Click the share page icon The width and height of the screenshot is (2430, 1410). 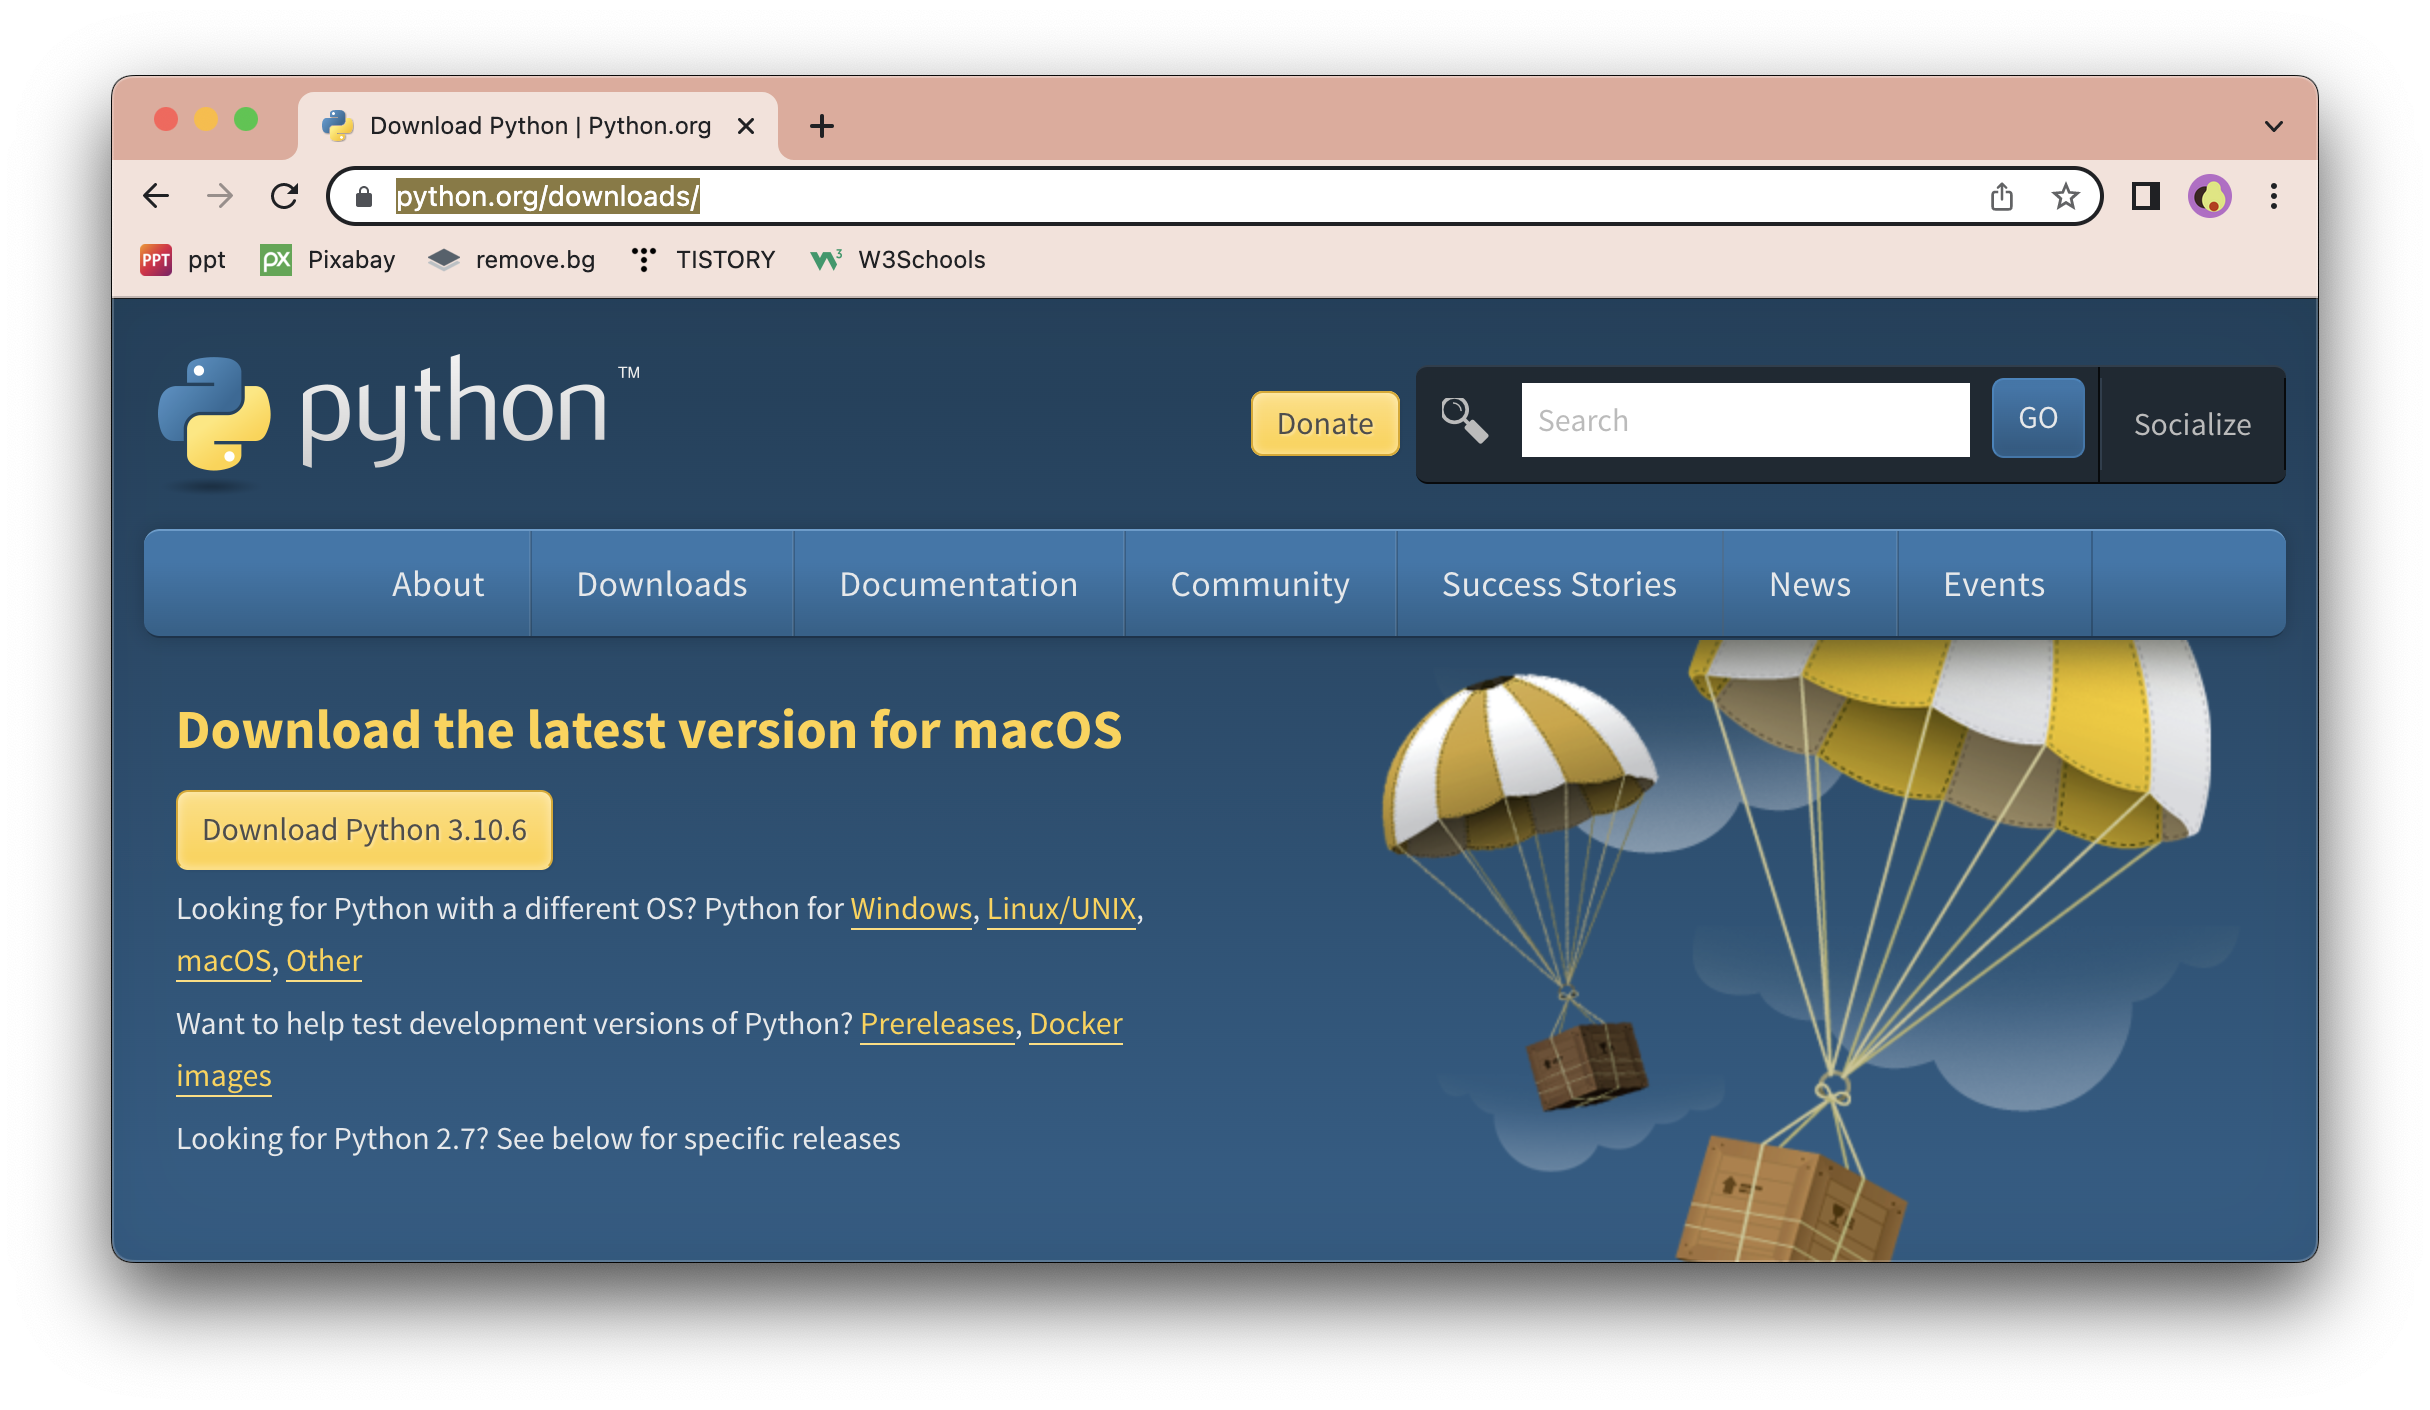(2001, 196)
